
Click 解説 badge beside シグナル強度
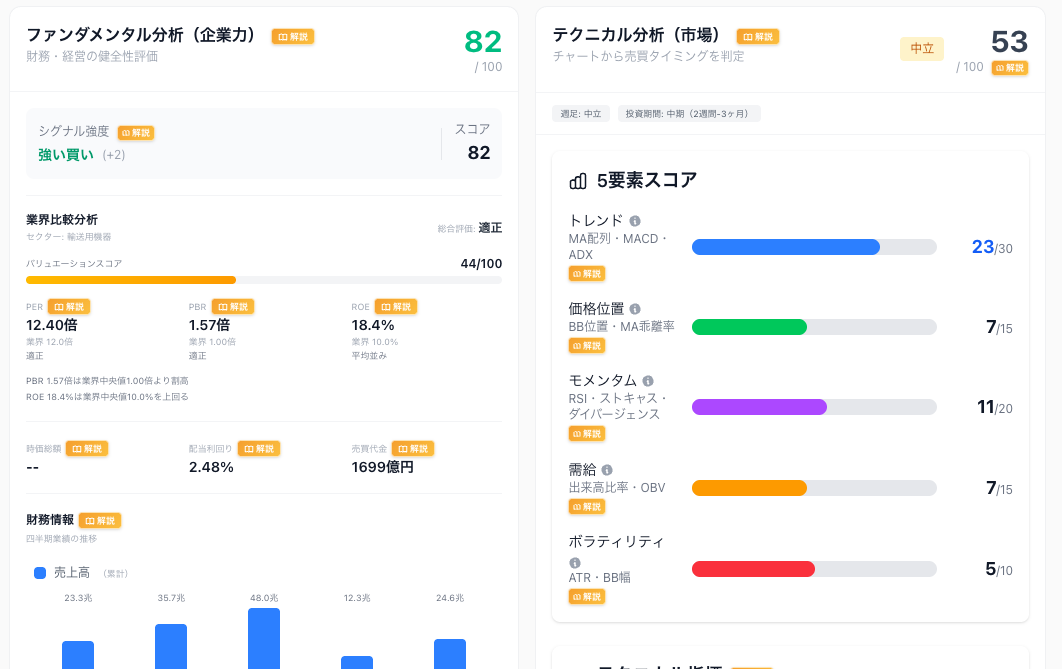pos(136,132)
